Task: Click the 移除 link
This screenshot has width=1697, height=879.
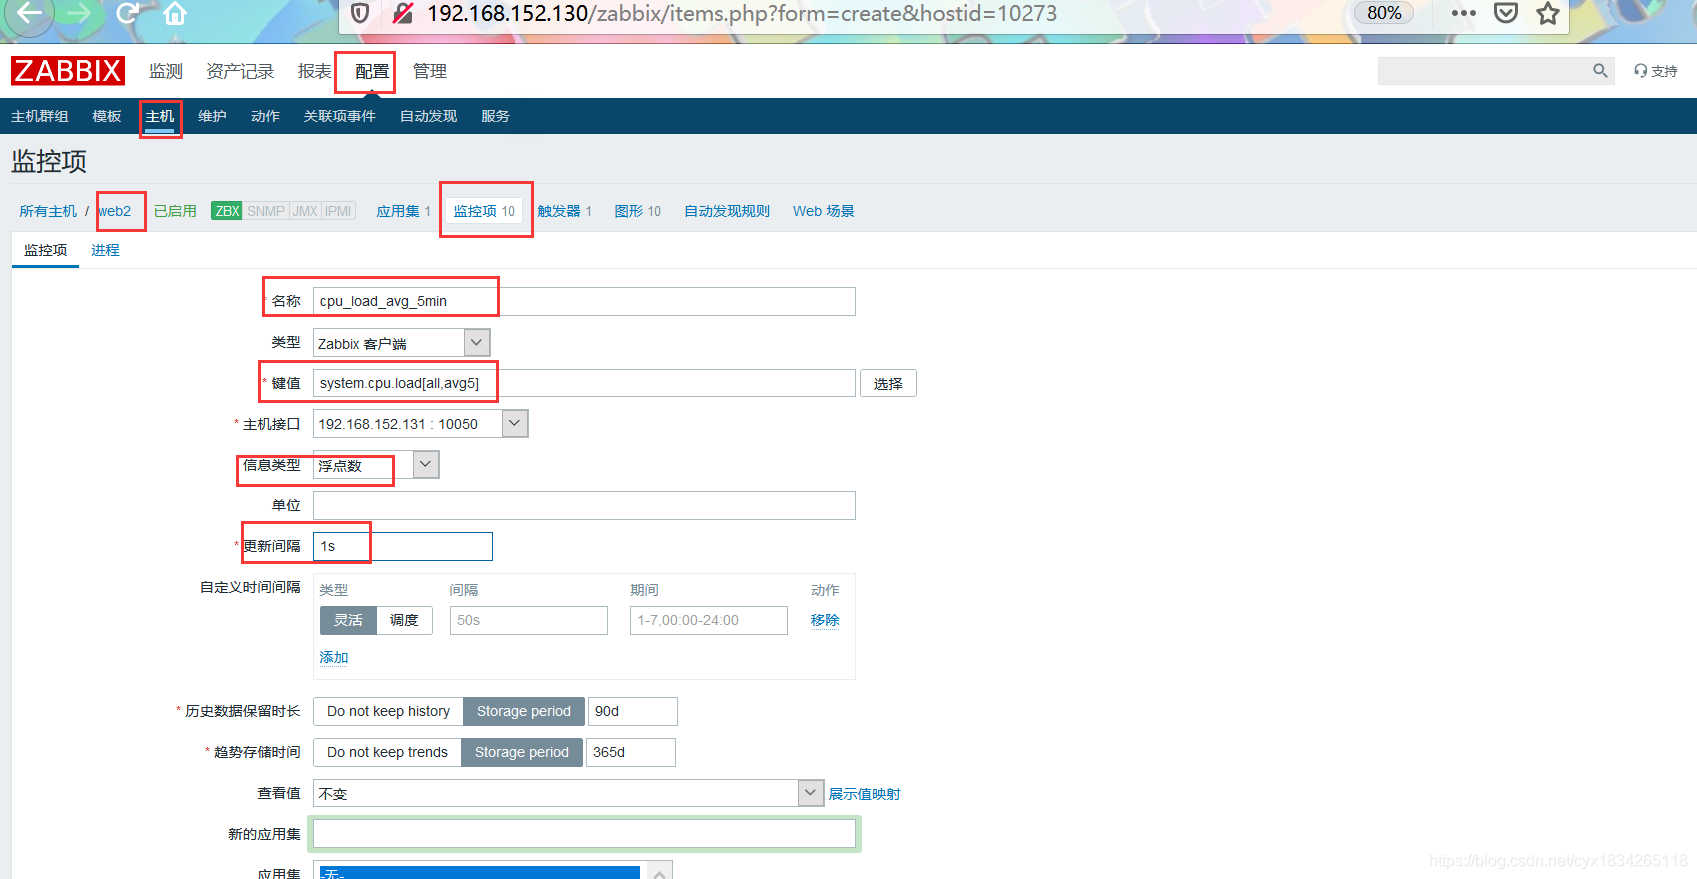Action: [x=825, y=620]
